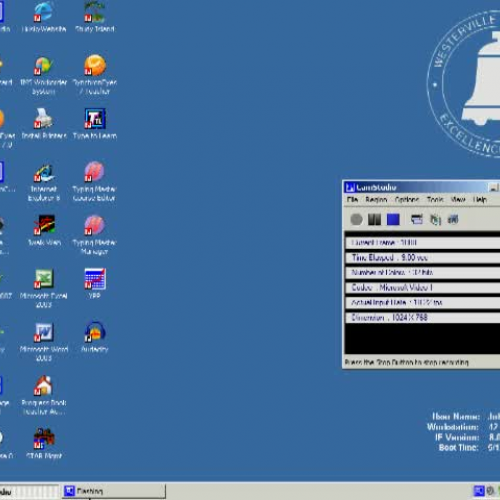
Task: Open the orange SynchronEyes Teacher shortcut
Action: (95, 75)
